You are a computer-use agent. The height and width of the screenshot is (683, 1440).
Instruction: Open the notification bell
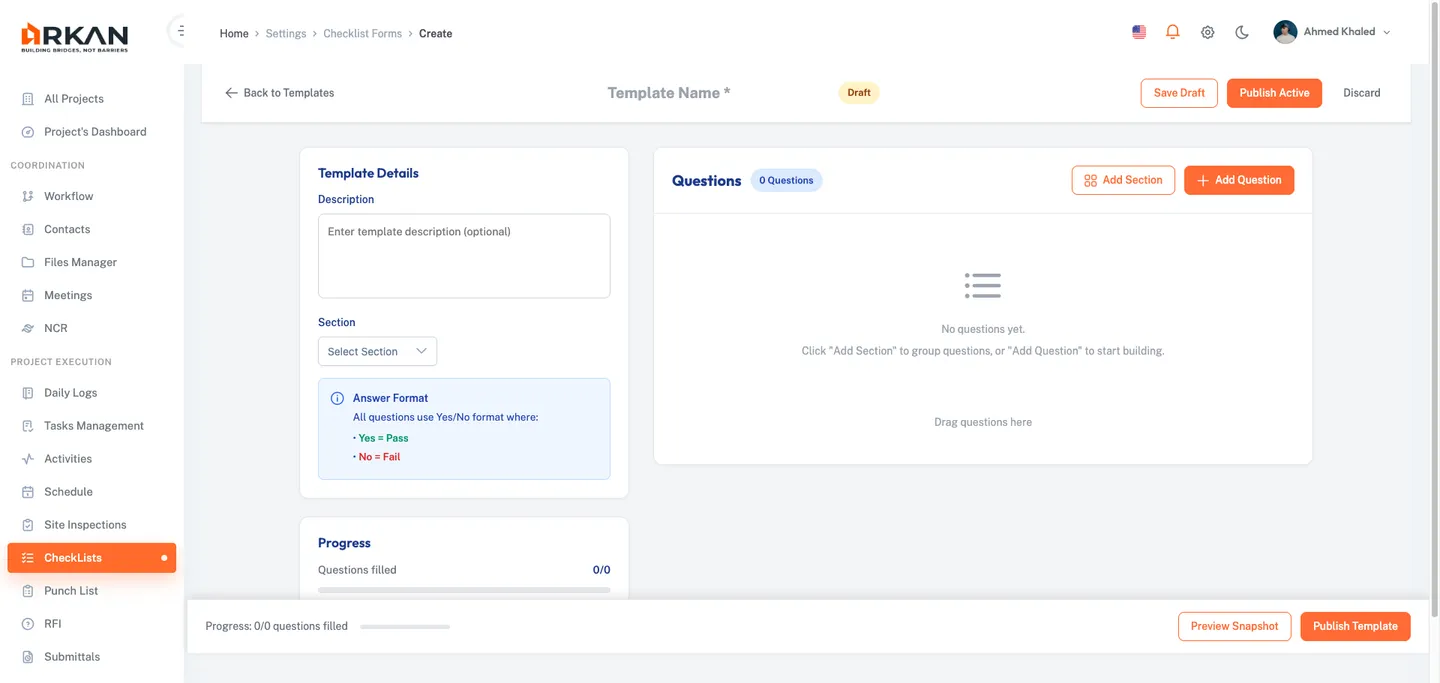tap(1172, 31)
